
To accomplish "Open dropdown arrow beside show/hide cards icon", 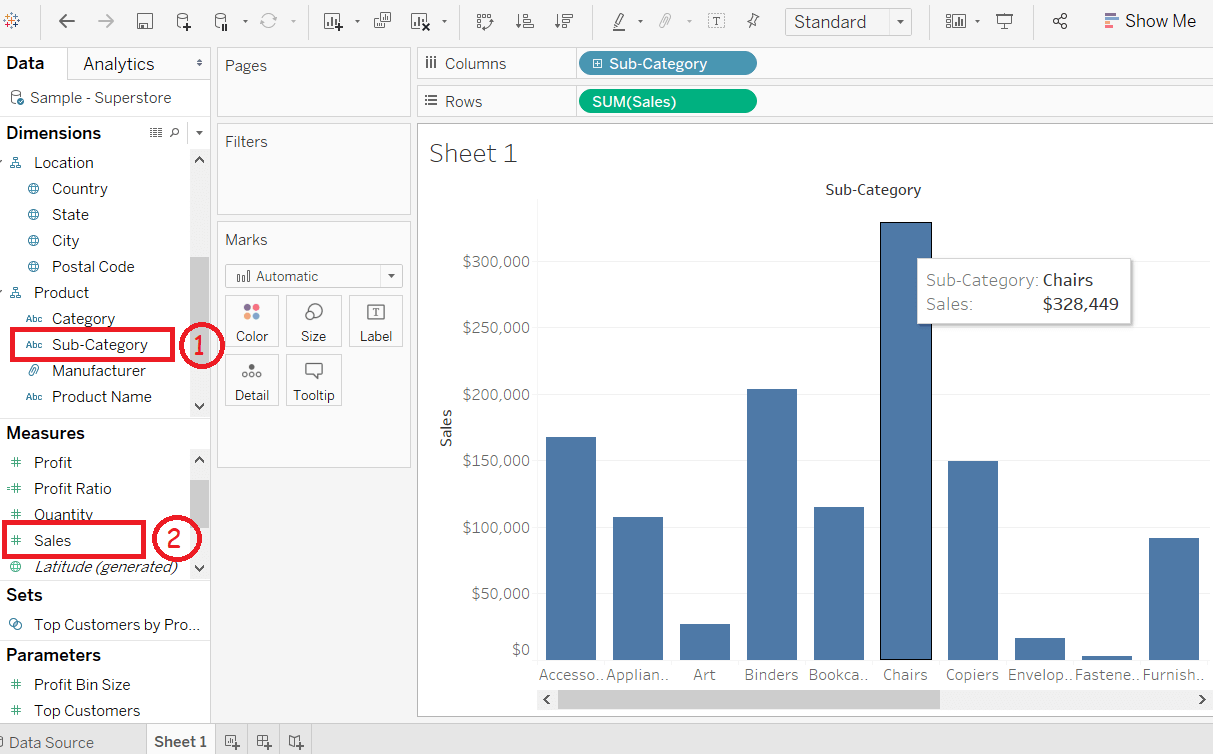I will click(977, 21).
